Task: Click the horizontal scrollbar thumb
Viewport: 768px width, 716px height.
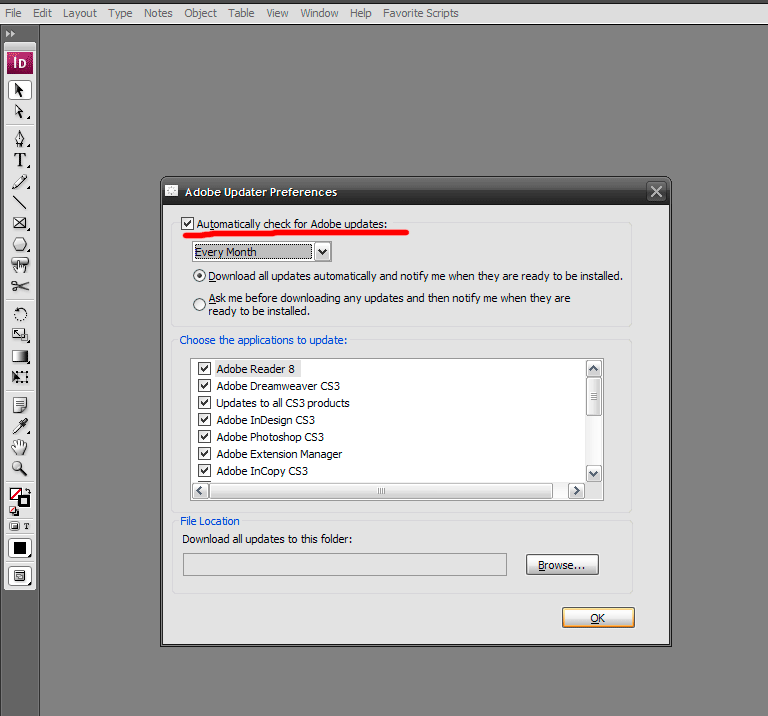Action: [x=381, y=491]
